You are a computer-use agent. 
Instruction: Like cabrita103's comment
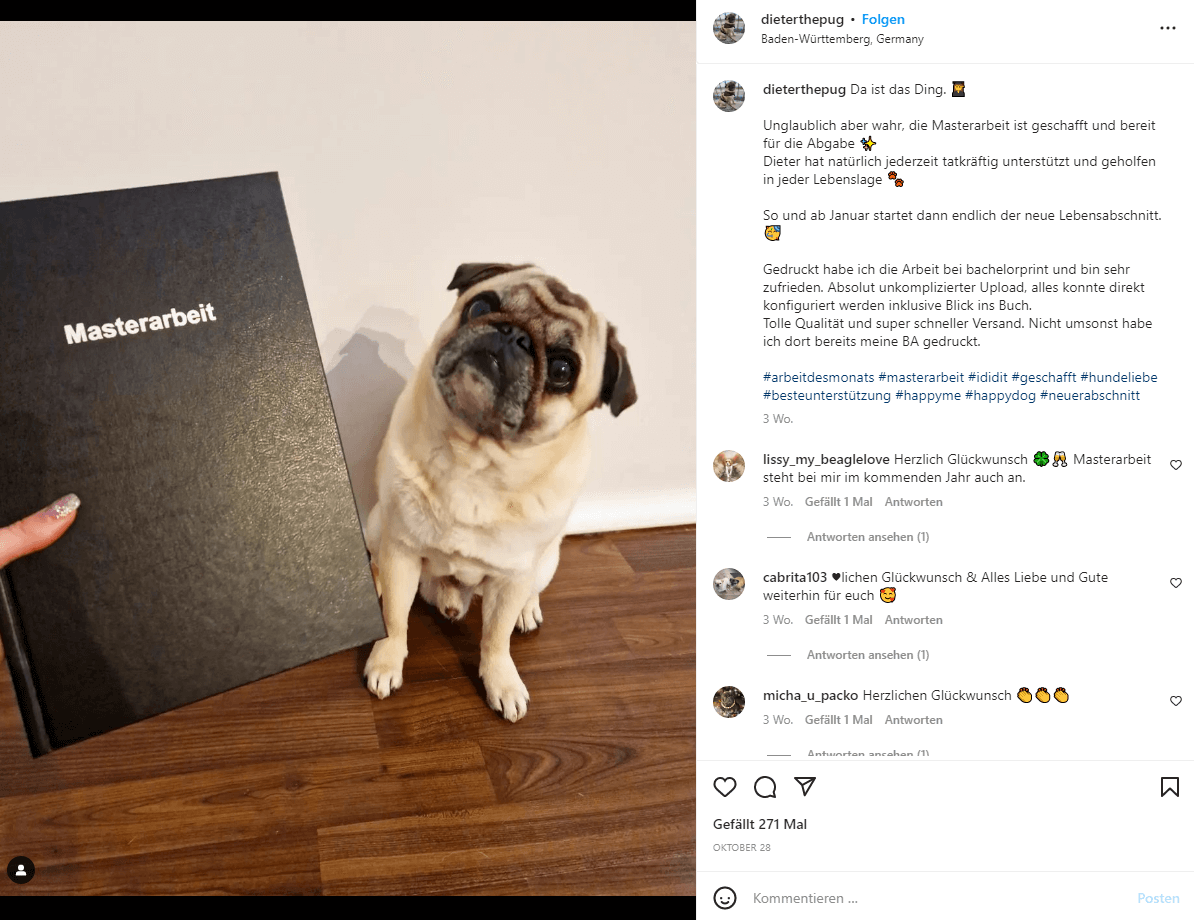point(1176,583)
